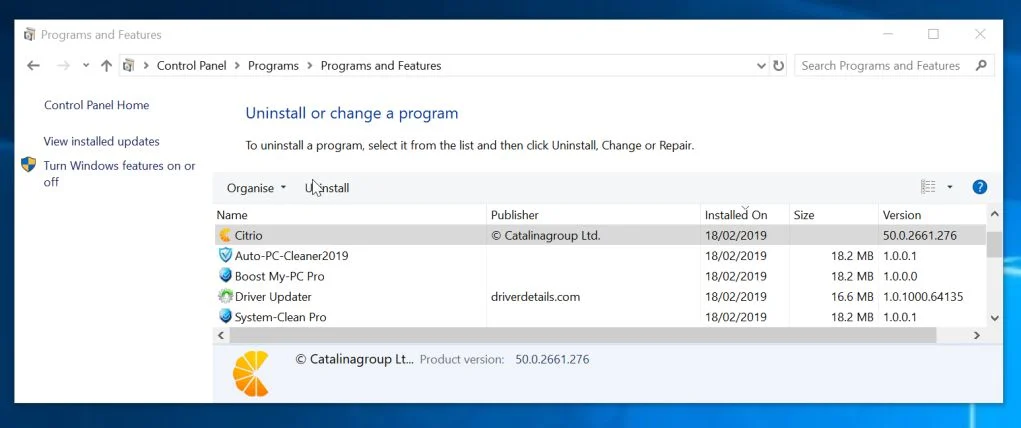
Task: Click the horizontal scrollbar left arrow
Action: click(221, 335)
